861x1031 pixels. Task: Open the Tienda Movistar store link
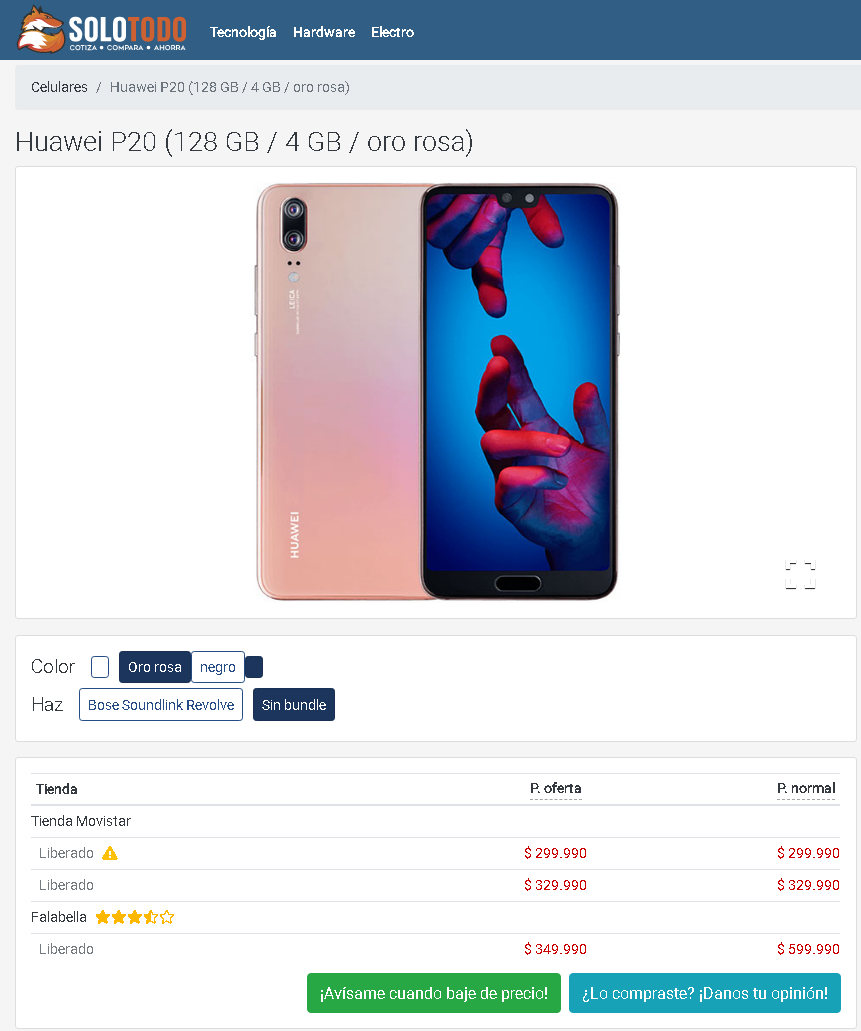81,821
